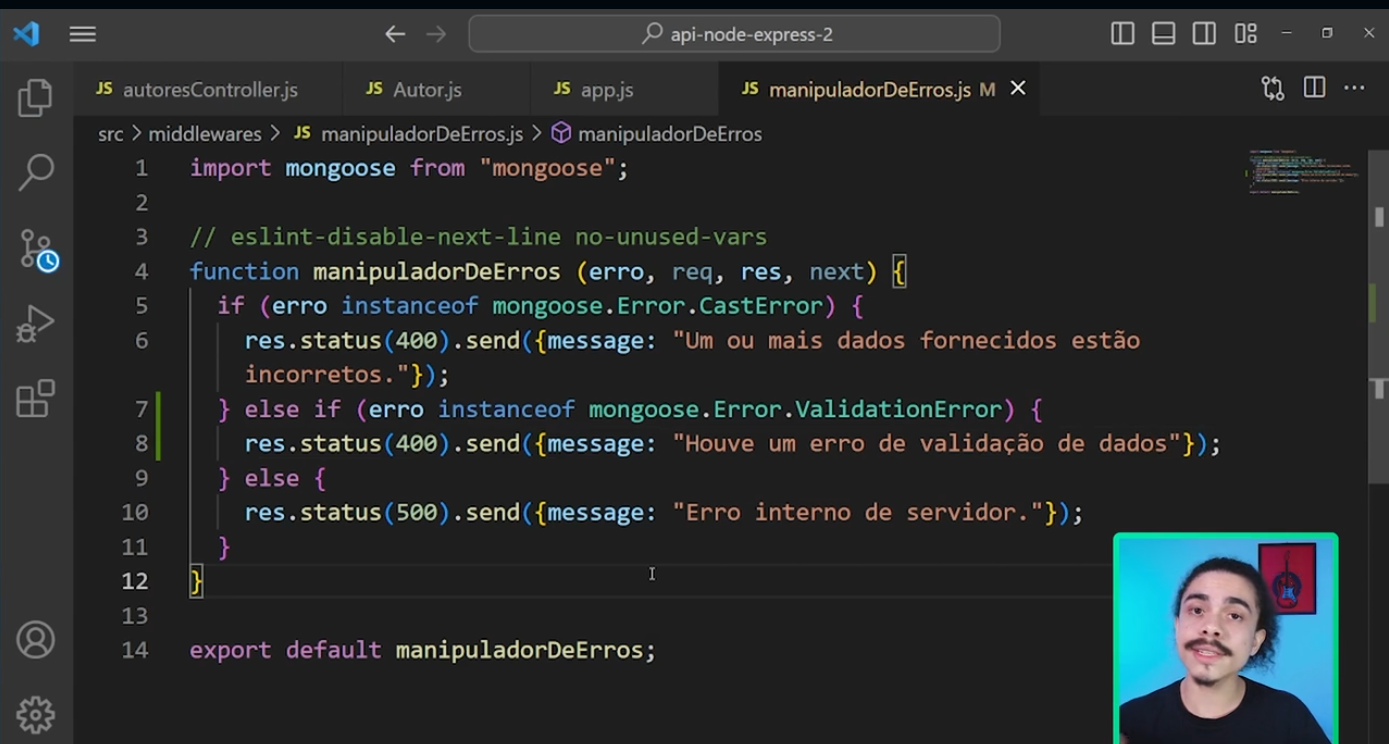Switch to the app.js tab
This screenshot has height=744, width=1389.
coord(624,90)
